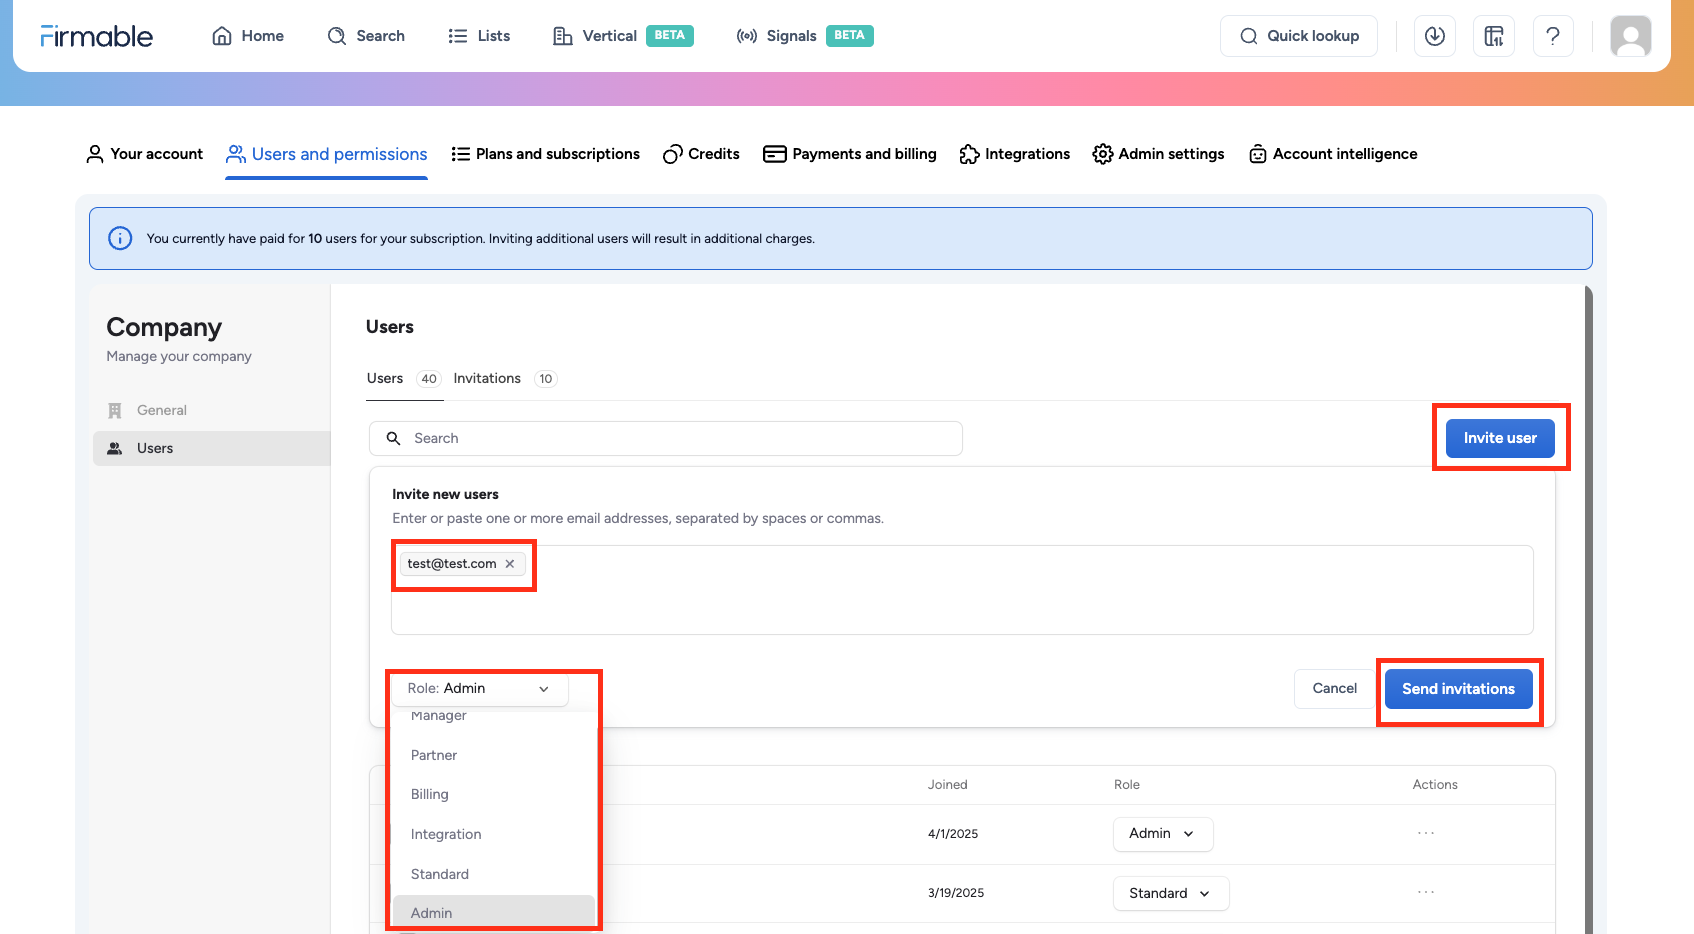Open the Lists page
Screen dimensions: 1694x934
coord(479,36)
